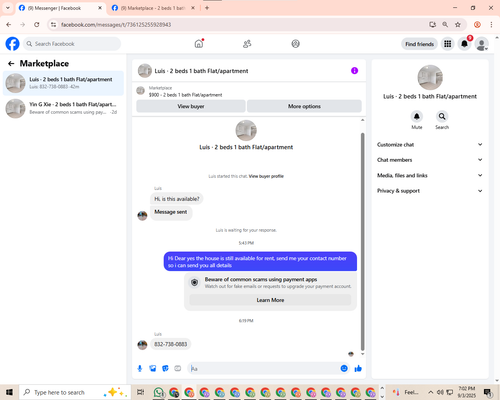Open the Friends icon in top navigation
Screen dimensions: 500x400
pos(247,44)
